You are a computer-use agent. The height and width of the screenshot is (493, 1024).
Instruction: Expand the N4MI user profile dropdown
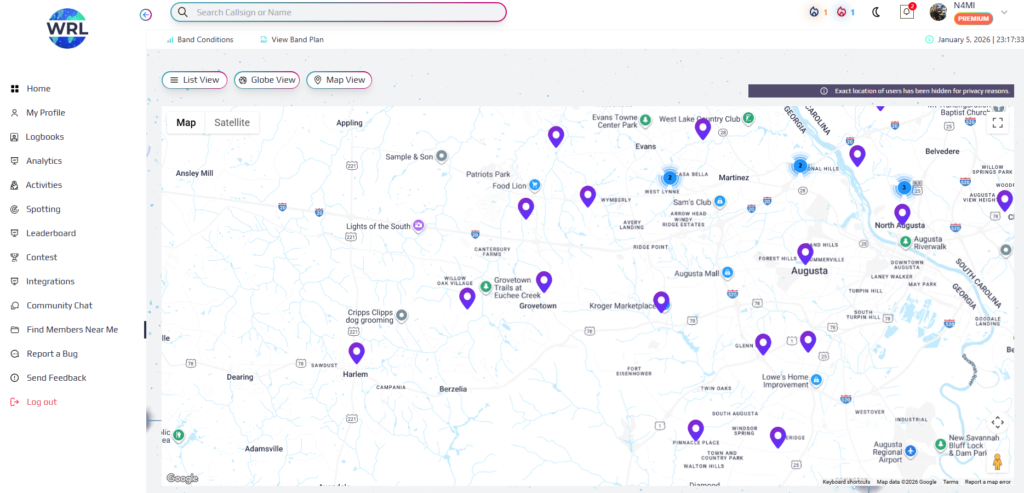(1004, 12)
